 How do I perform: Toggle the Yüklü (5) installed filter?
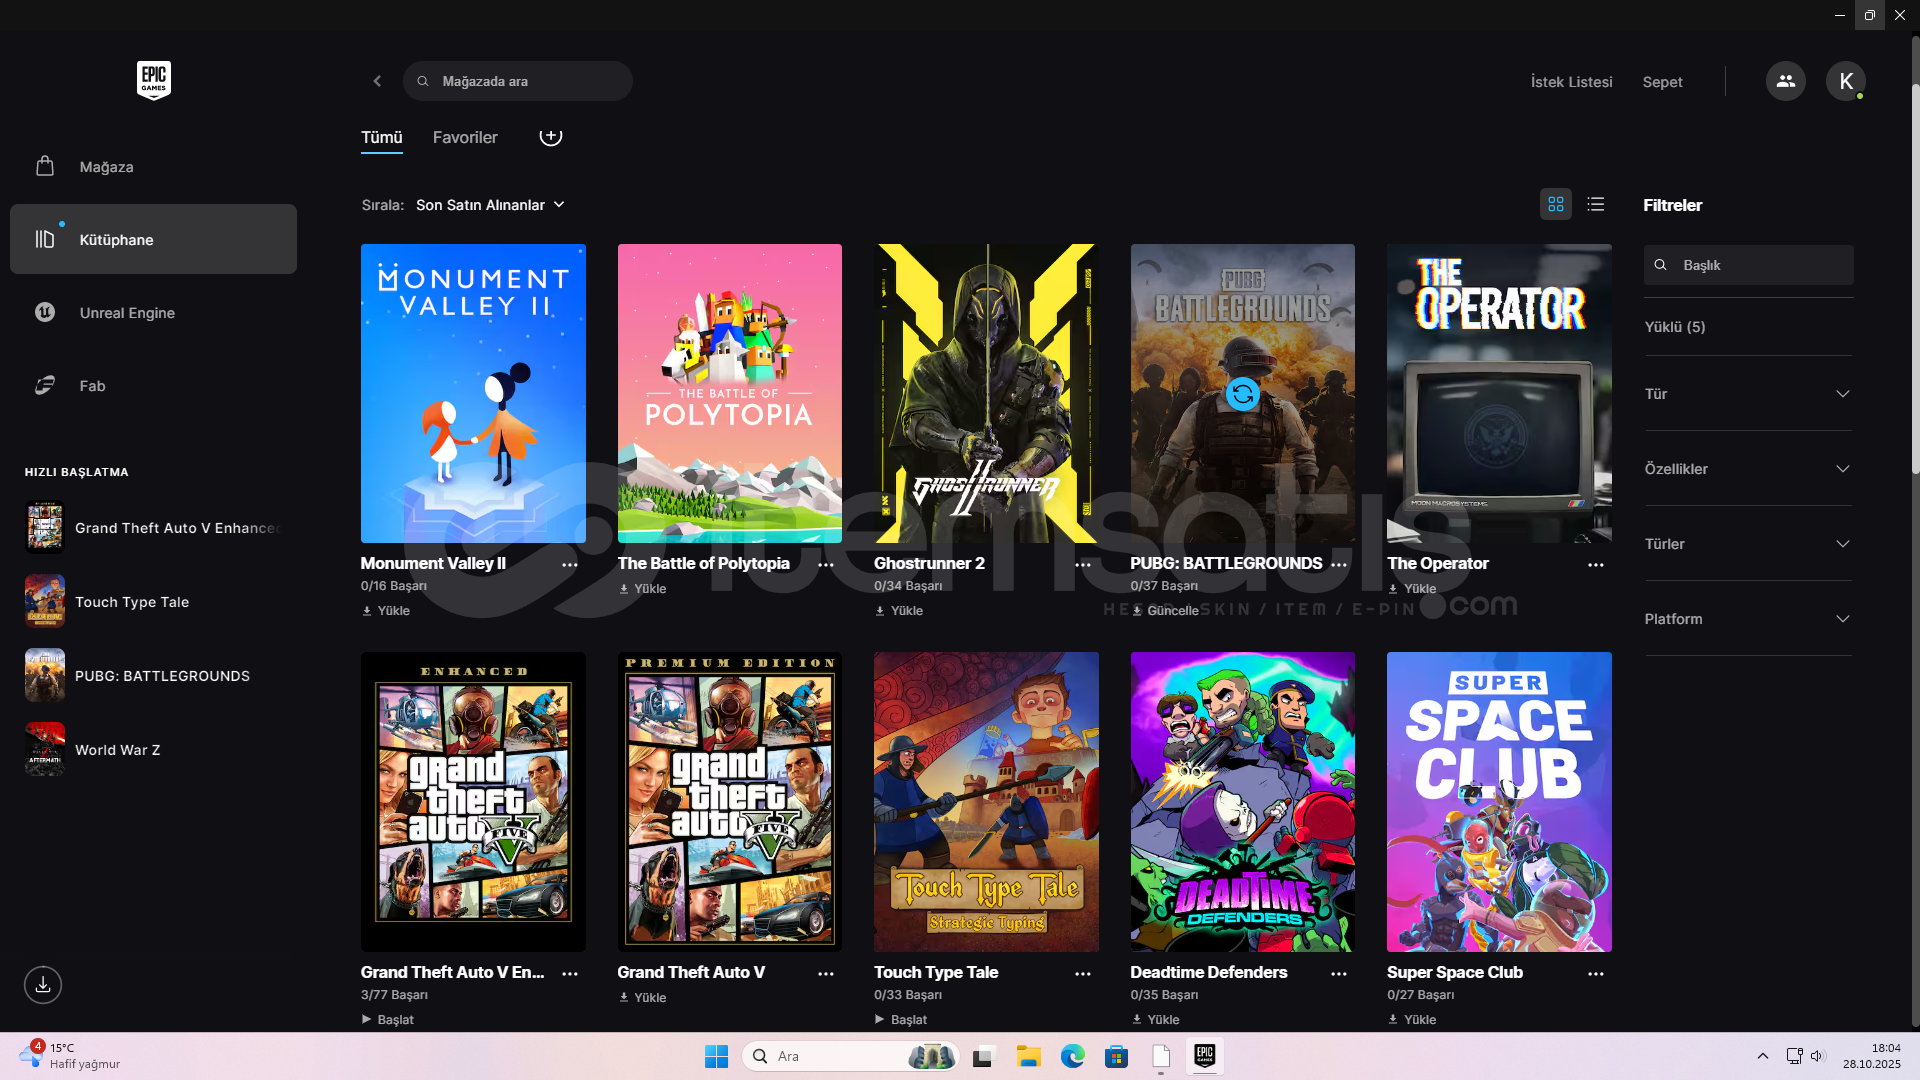tap(1675, 327)
